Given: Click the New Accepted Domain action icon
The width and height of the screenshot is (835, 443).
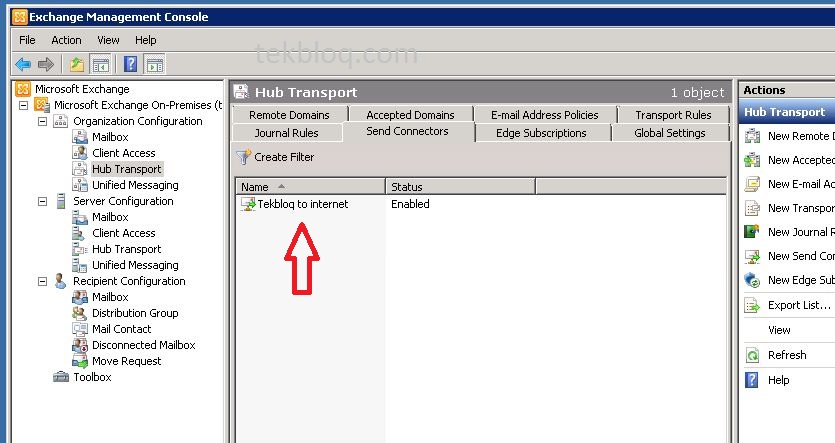Looking at the screenshot, I should point(752,160).
